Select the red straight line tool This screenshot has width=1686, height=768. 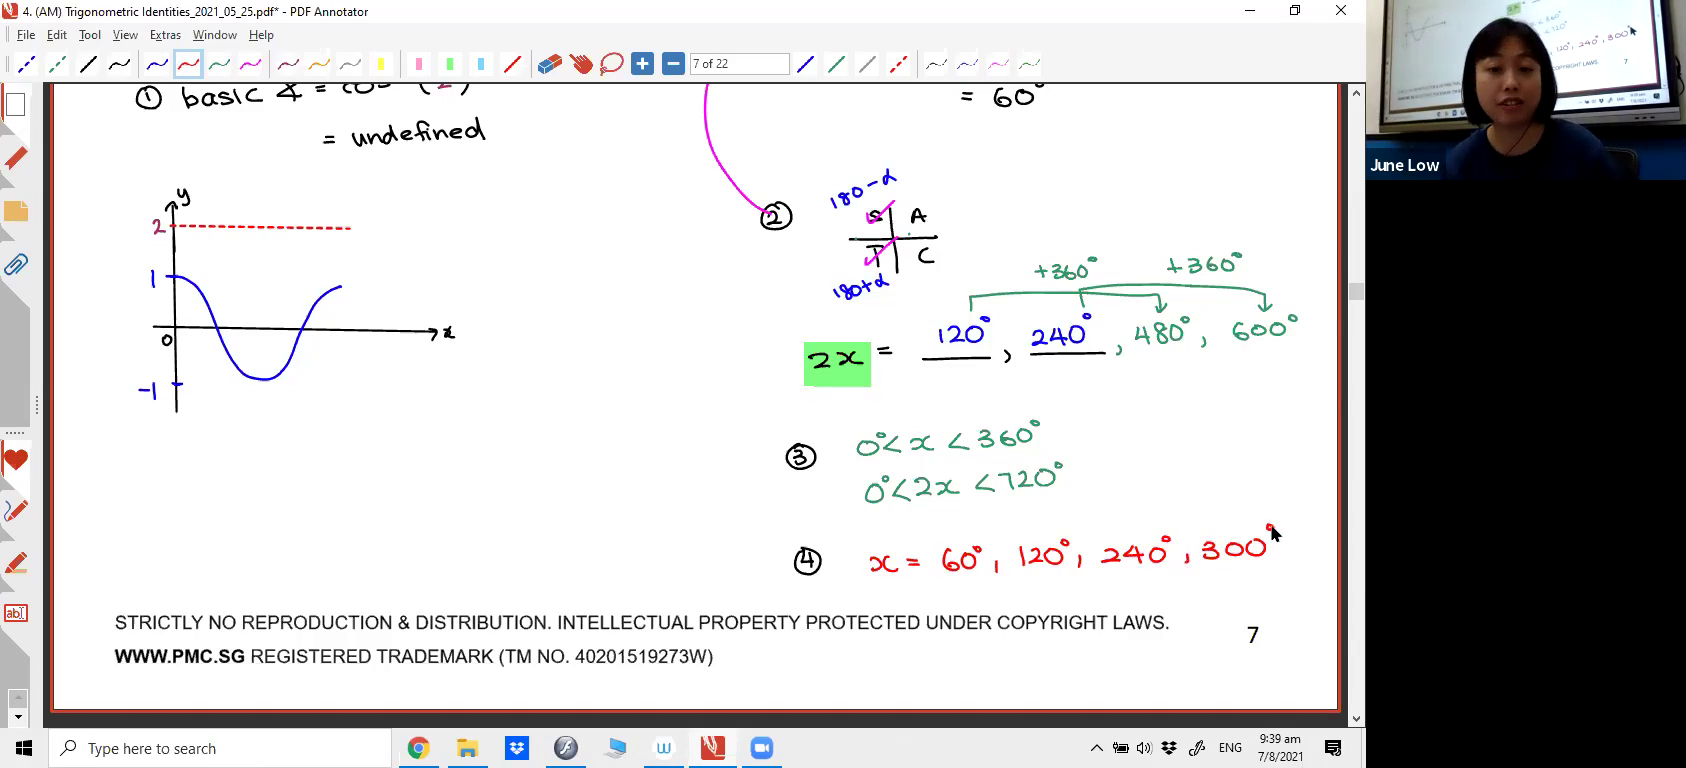pyautogui.click(x=512, y=64)
